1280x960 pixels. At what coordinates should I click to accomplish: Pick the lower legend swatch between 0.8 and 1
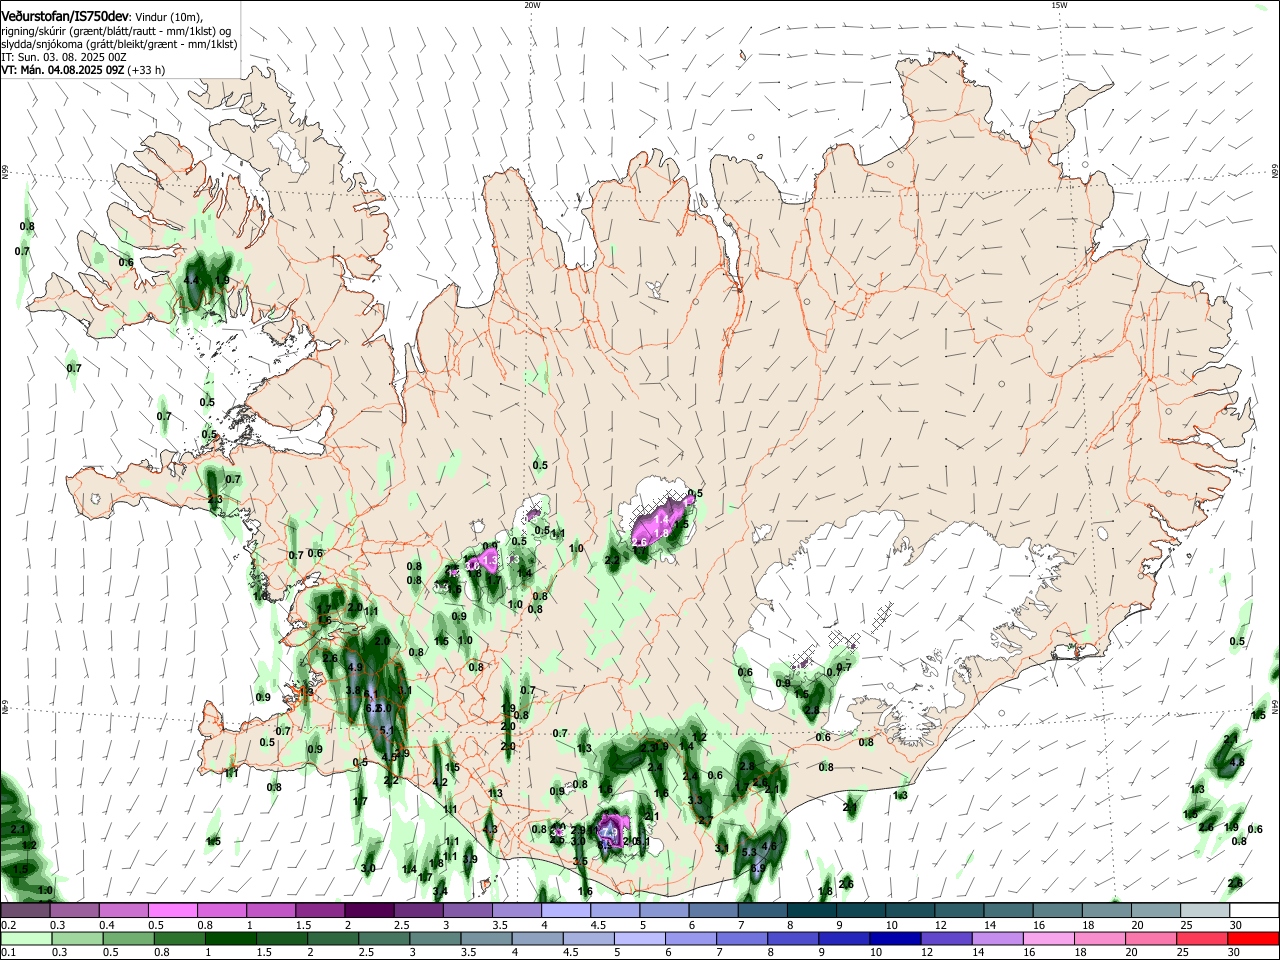[180, 938]
